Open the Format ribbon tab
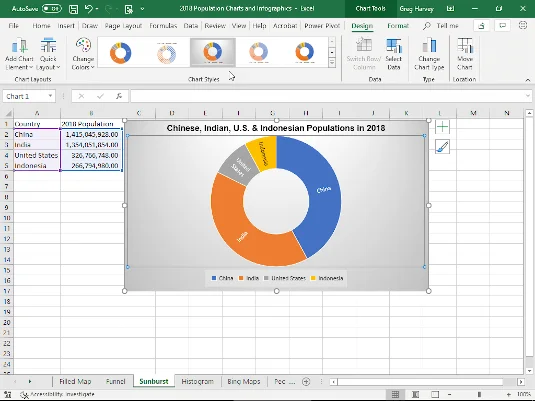This screenshot has height=401, width=535. pyautogui.click(x=398, y=26)
